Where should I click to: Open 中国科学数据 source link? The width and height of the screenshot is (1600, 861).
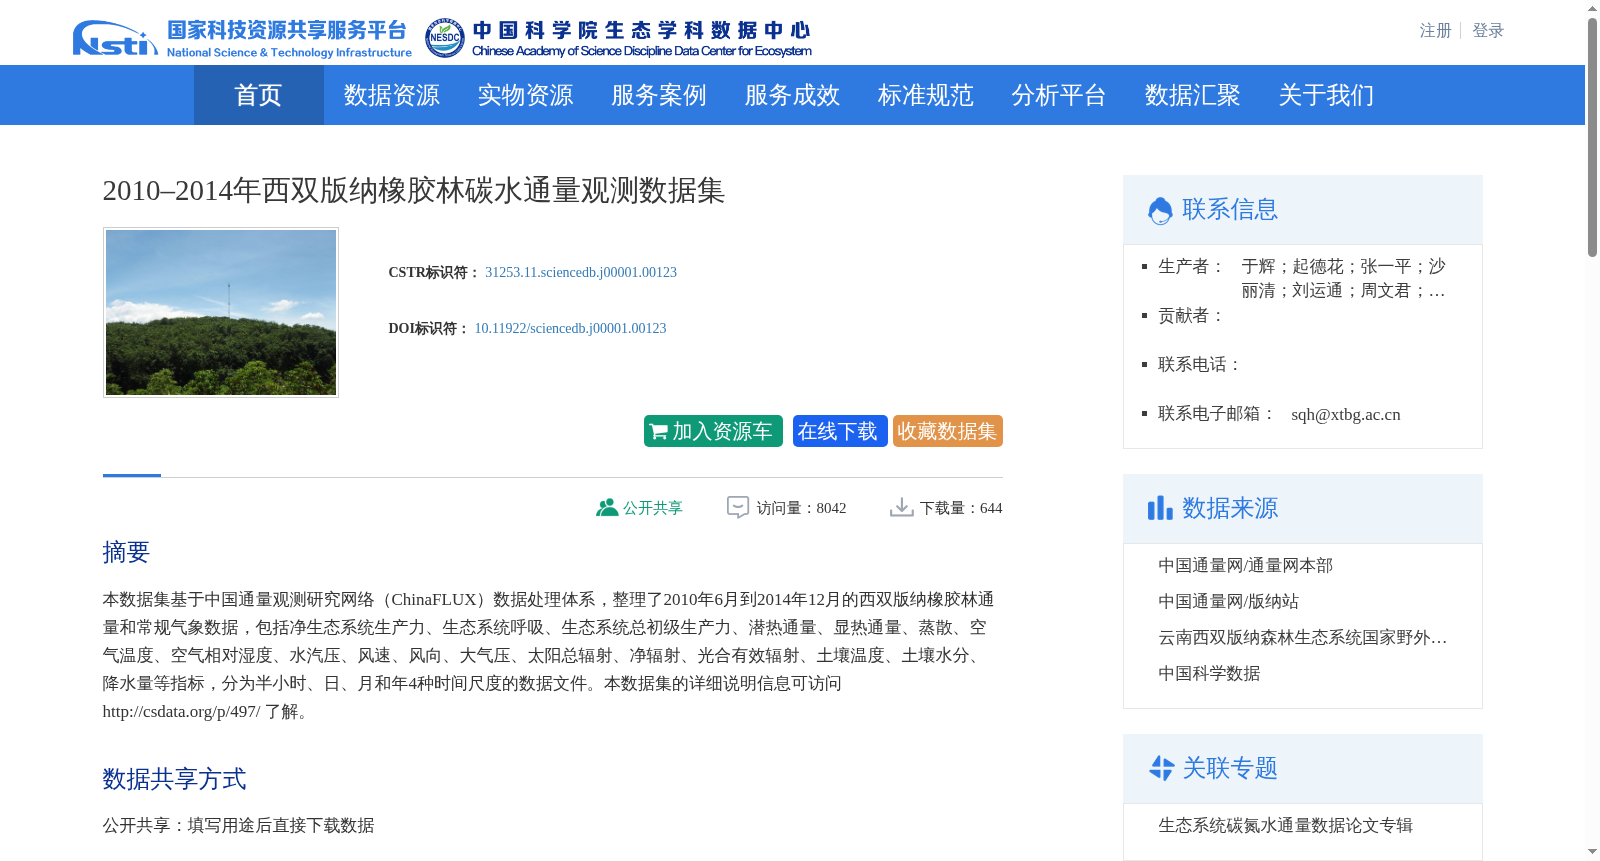[1209, 673]
